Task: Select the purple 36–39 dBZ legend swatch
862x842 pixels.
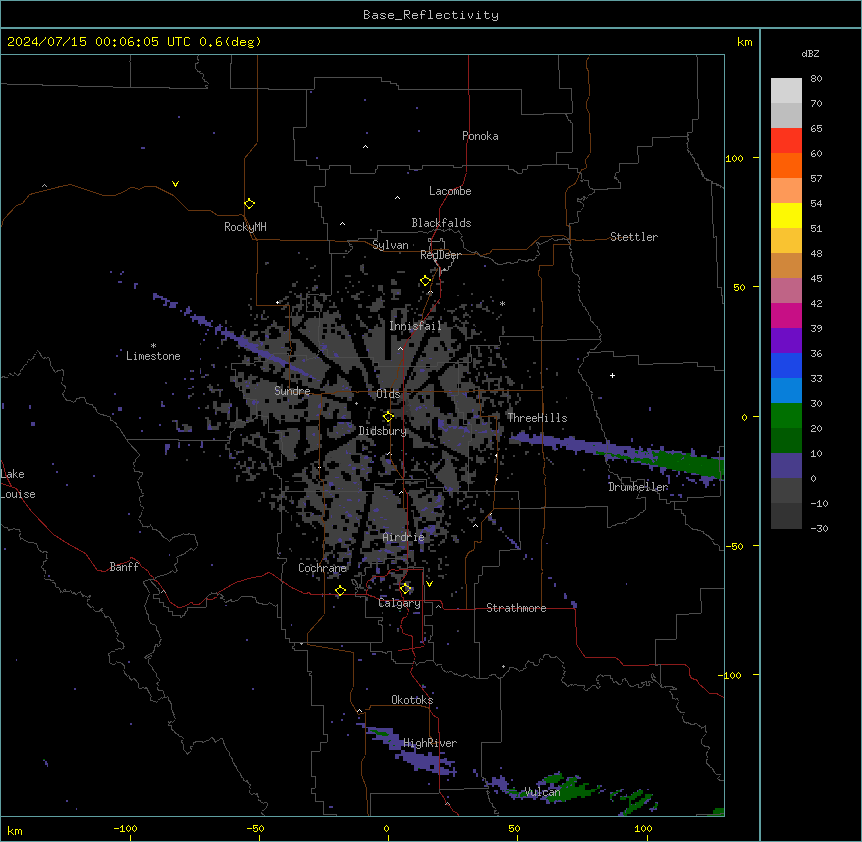Action: (786, 341)
